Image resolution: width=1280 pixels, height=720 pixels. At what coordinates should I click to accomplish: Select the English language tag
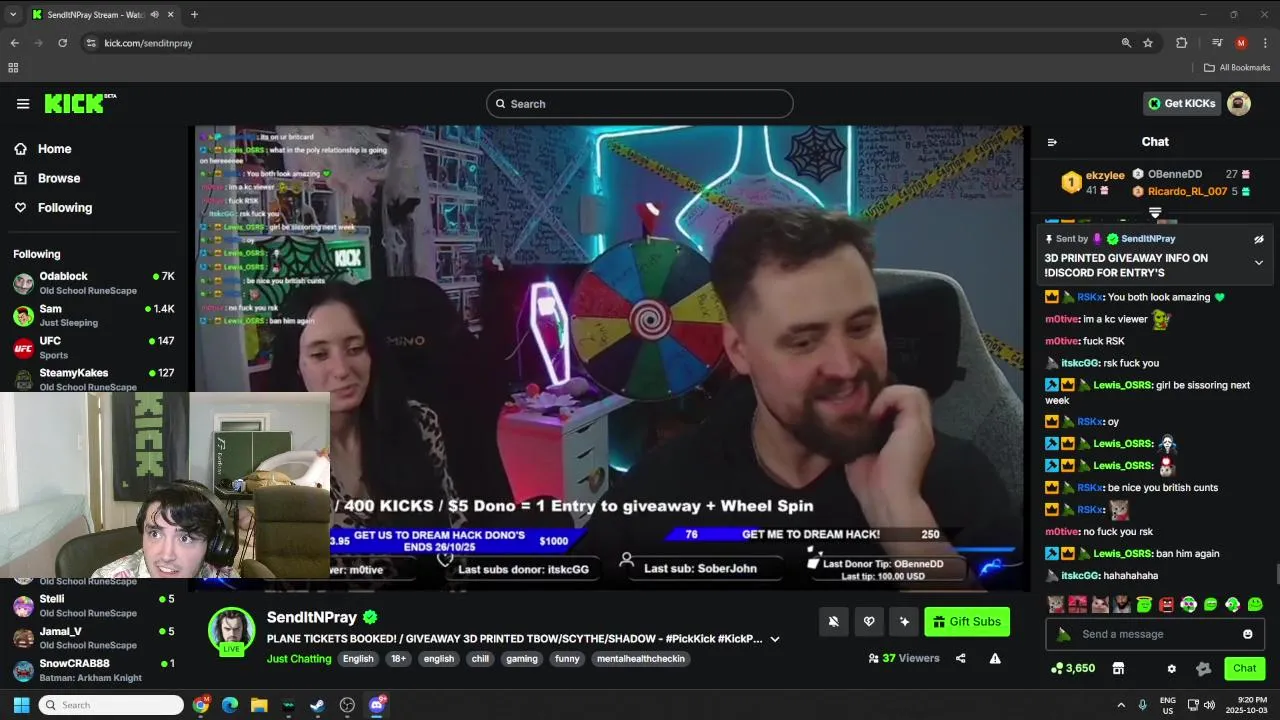click(358, 659)
